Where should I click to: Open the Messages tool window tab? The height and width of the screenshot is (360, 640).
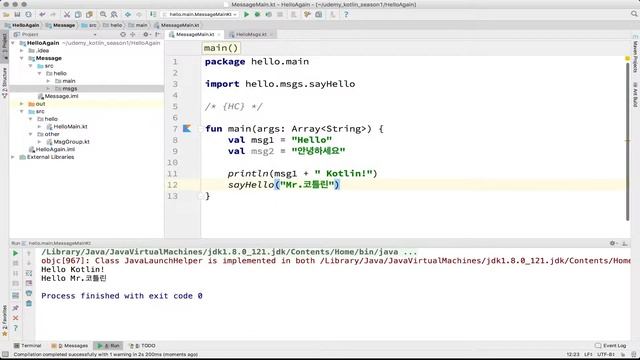tap(70, 346)
